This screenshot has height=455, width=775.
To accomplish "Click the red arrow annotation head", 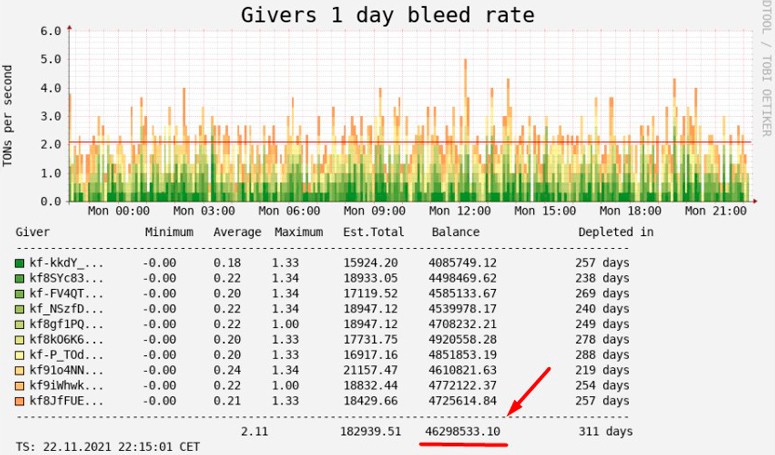I will point(511,408).
